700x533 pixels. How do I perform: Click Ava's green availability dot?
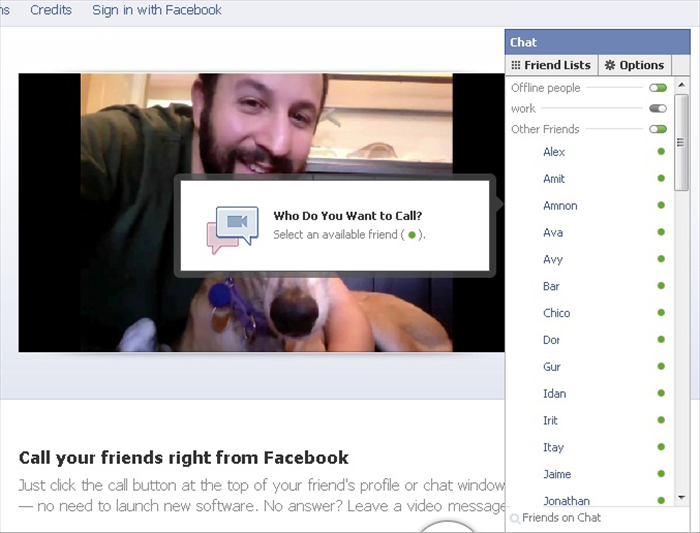pyautogui.click(x=661, y=232)
